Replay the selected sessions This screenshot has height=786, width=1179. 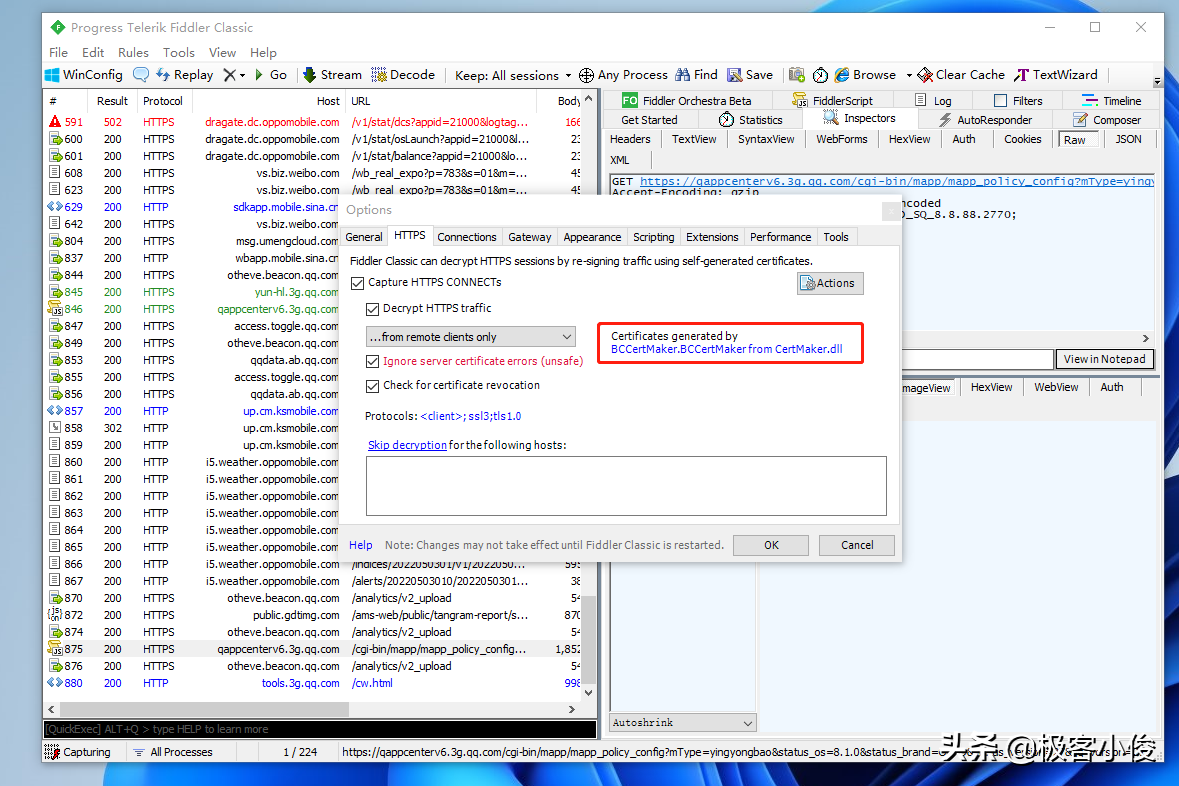(184, 75)
